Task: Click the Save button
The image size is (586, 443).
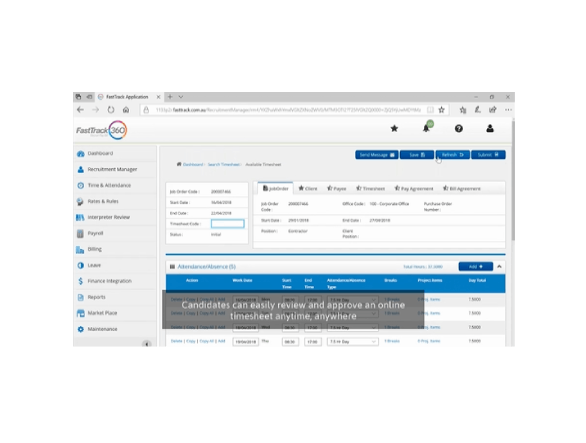Action: [417, 155]
